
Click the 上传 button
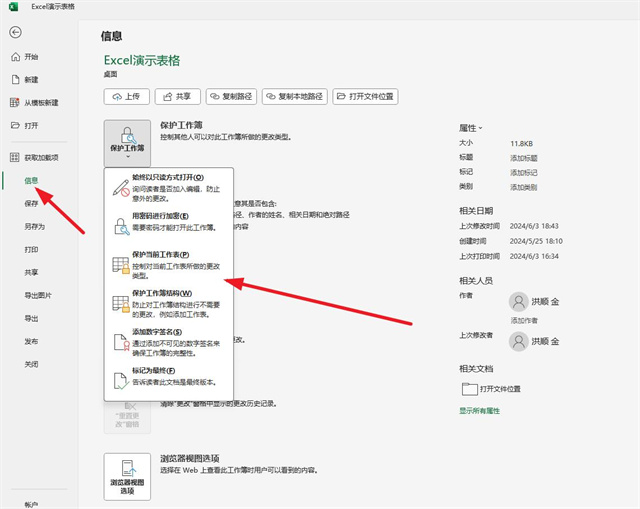127,97
